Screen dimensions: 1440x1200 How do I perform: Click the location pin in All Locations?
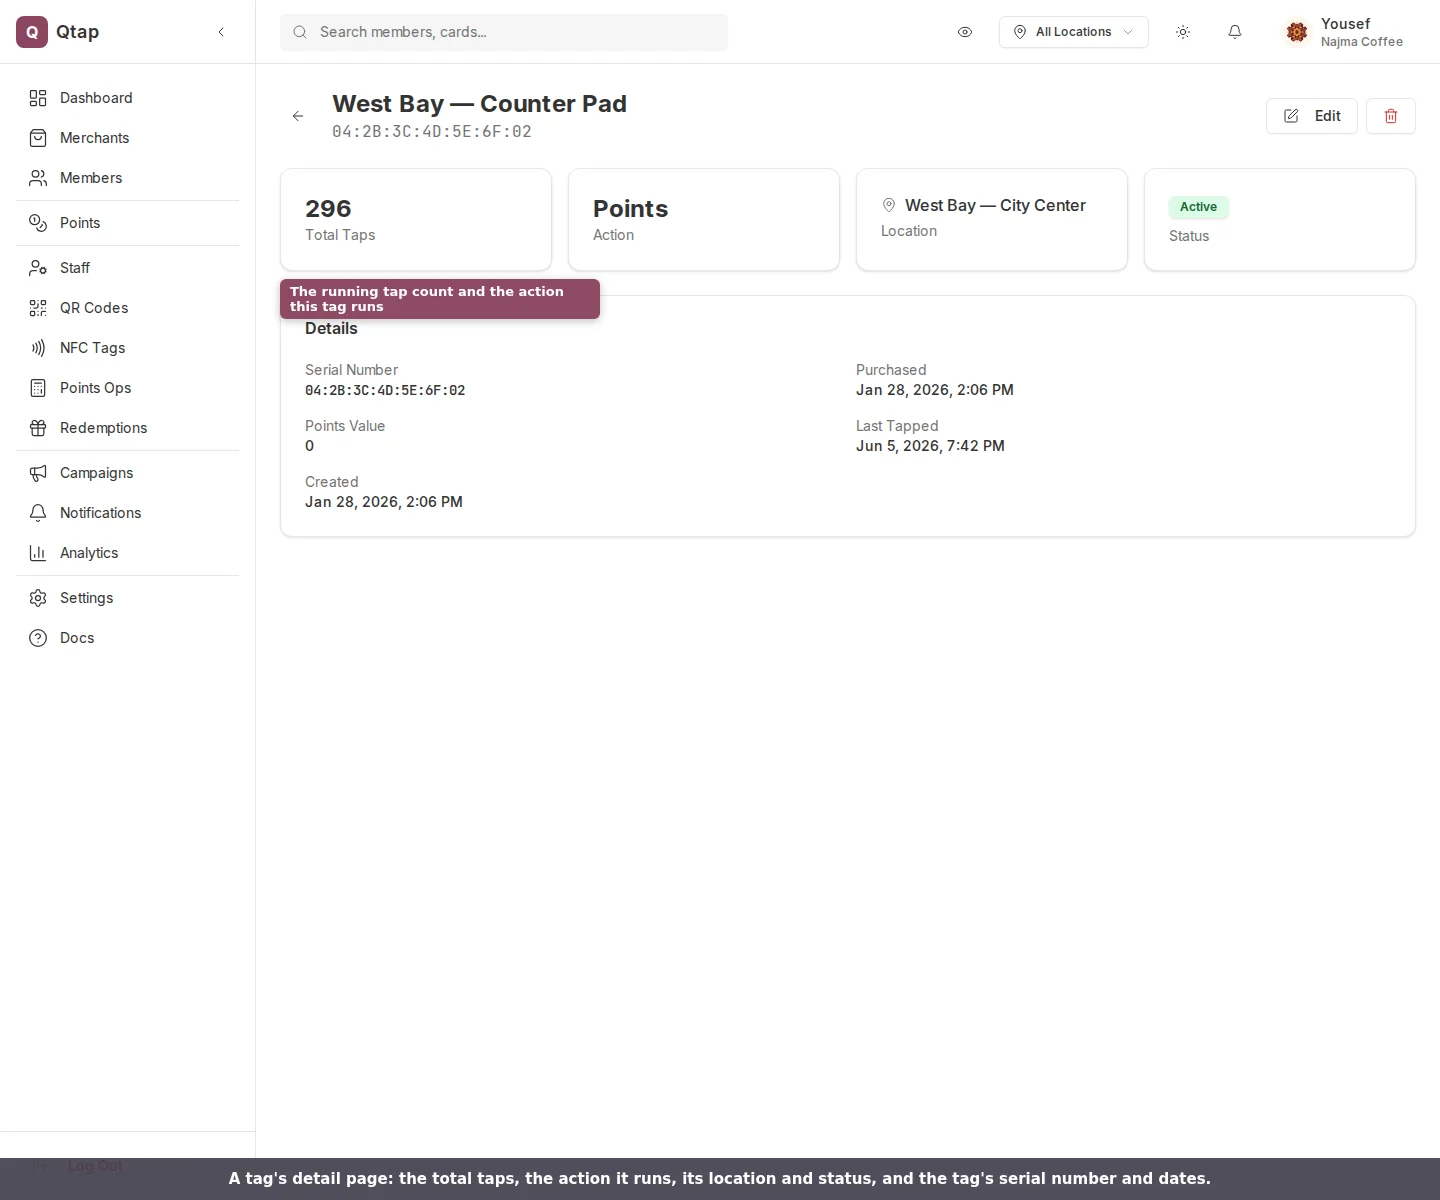1020,32
